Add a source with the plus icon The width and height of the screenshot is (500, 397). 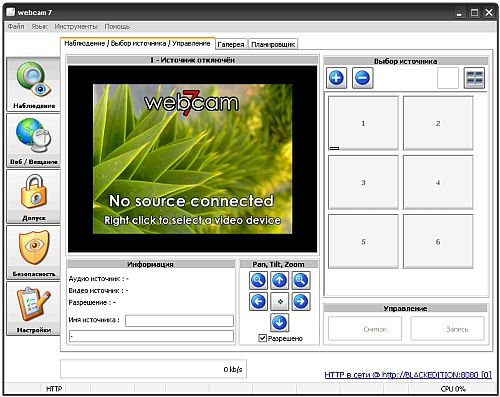tap(336, 78)
